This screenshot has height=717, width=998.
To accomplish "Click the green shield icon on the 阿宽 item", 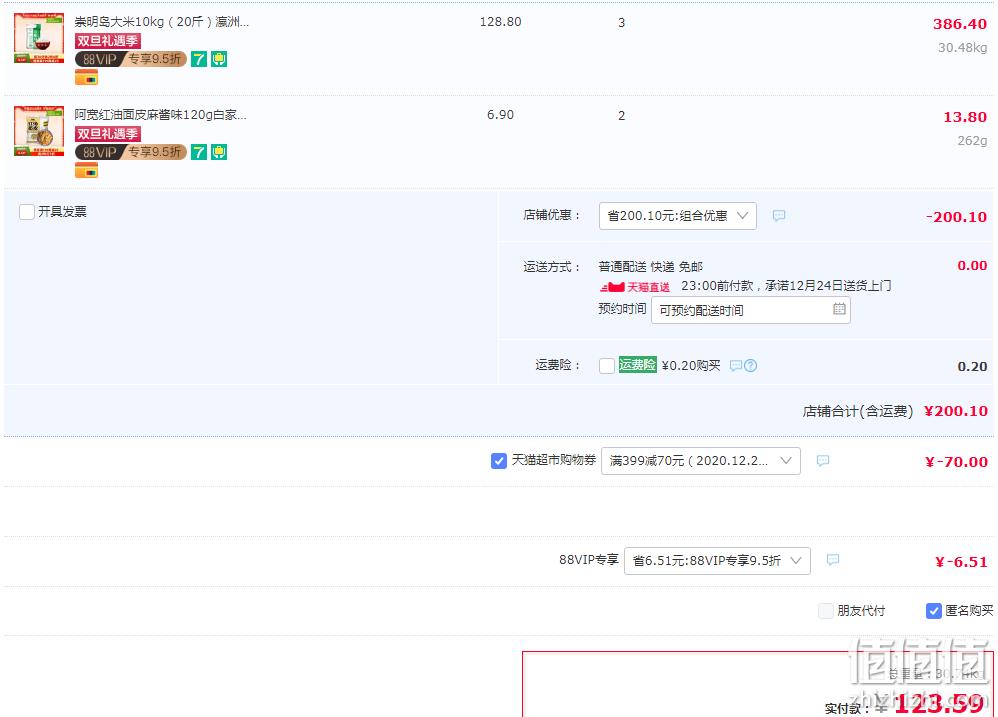I will pyautogui.click(x=219, y=152).
